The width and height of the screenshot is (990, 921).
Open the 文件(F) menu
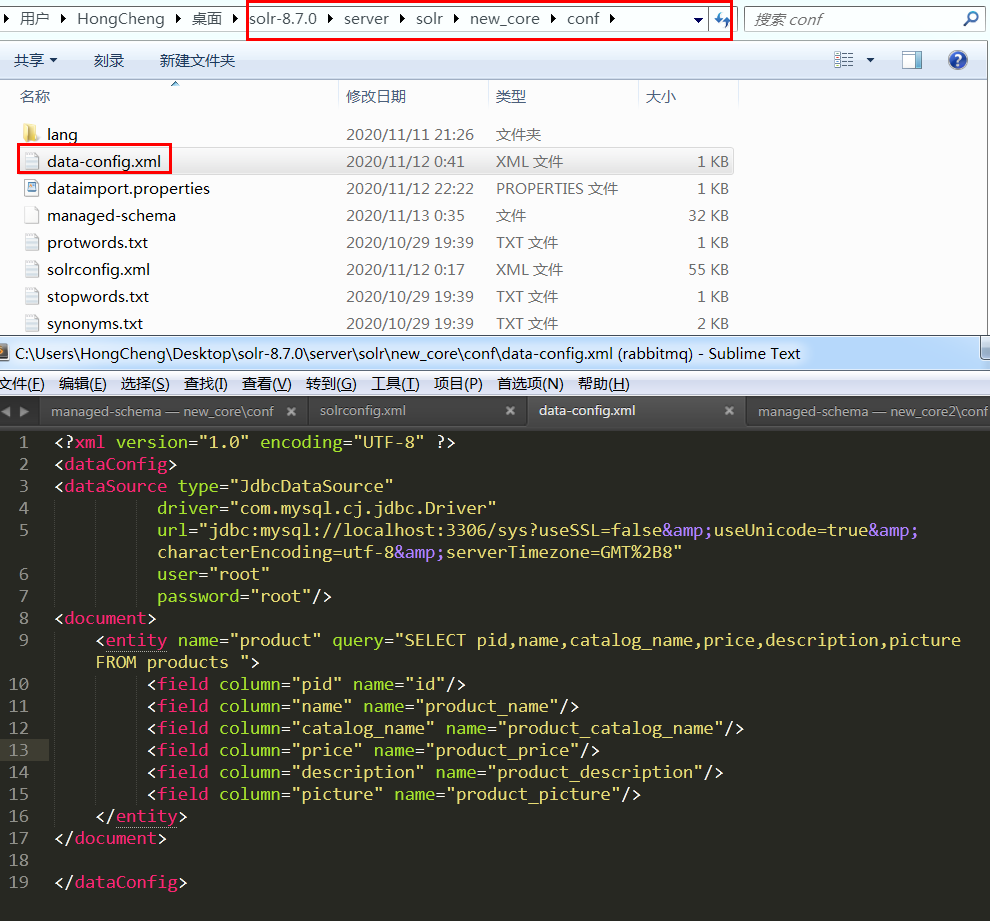(x=22, y=384)
